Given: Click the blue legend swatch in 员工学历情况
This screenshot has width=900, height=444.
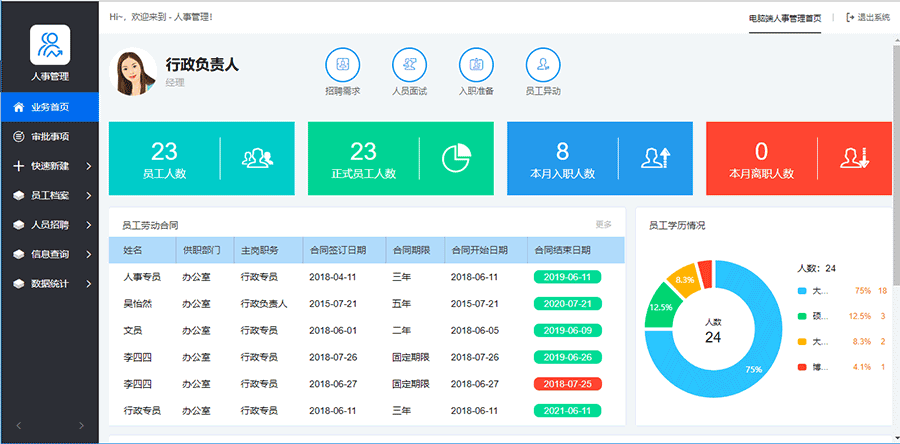Looking at the screenshot, I should pos(802,291).
